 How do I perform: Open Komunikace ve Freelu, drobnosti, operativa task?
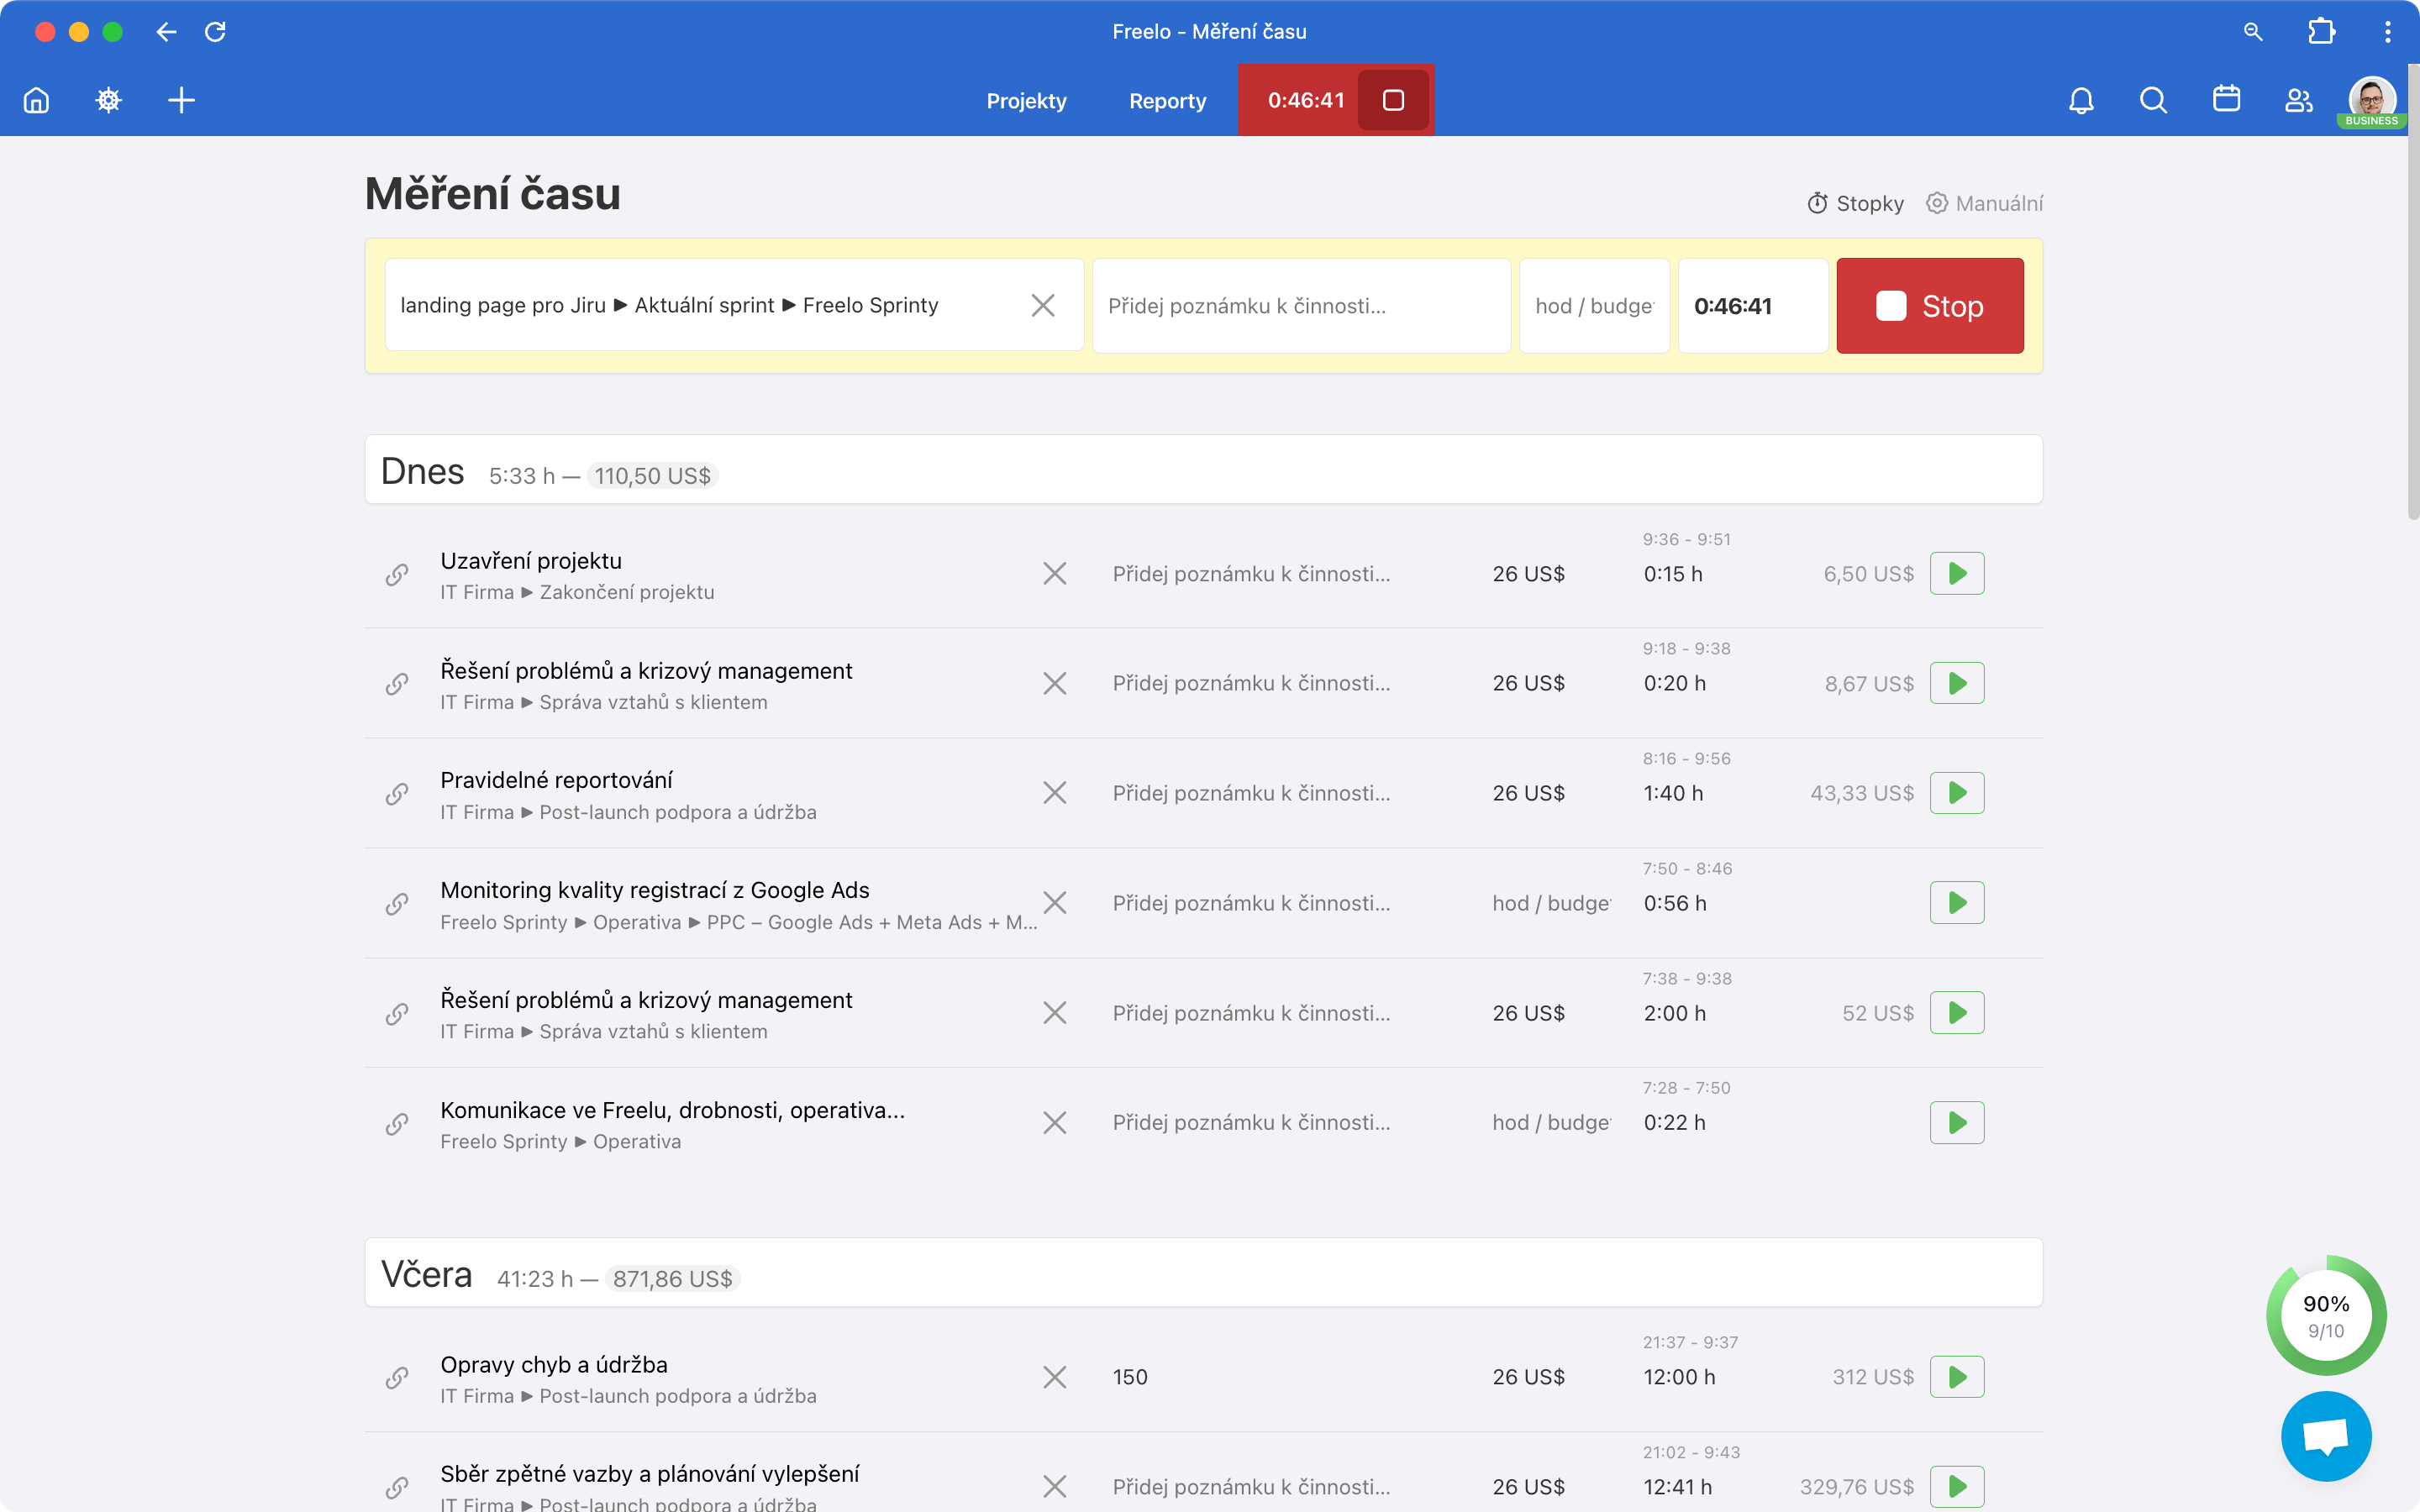point(672,1110)
